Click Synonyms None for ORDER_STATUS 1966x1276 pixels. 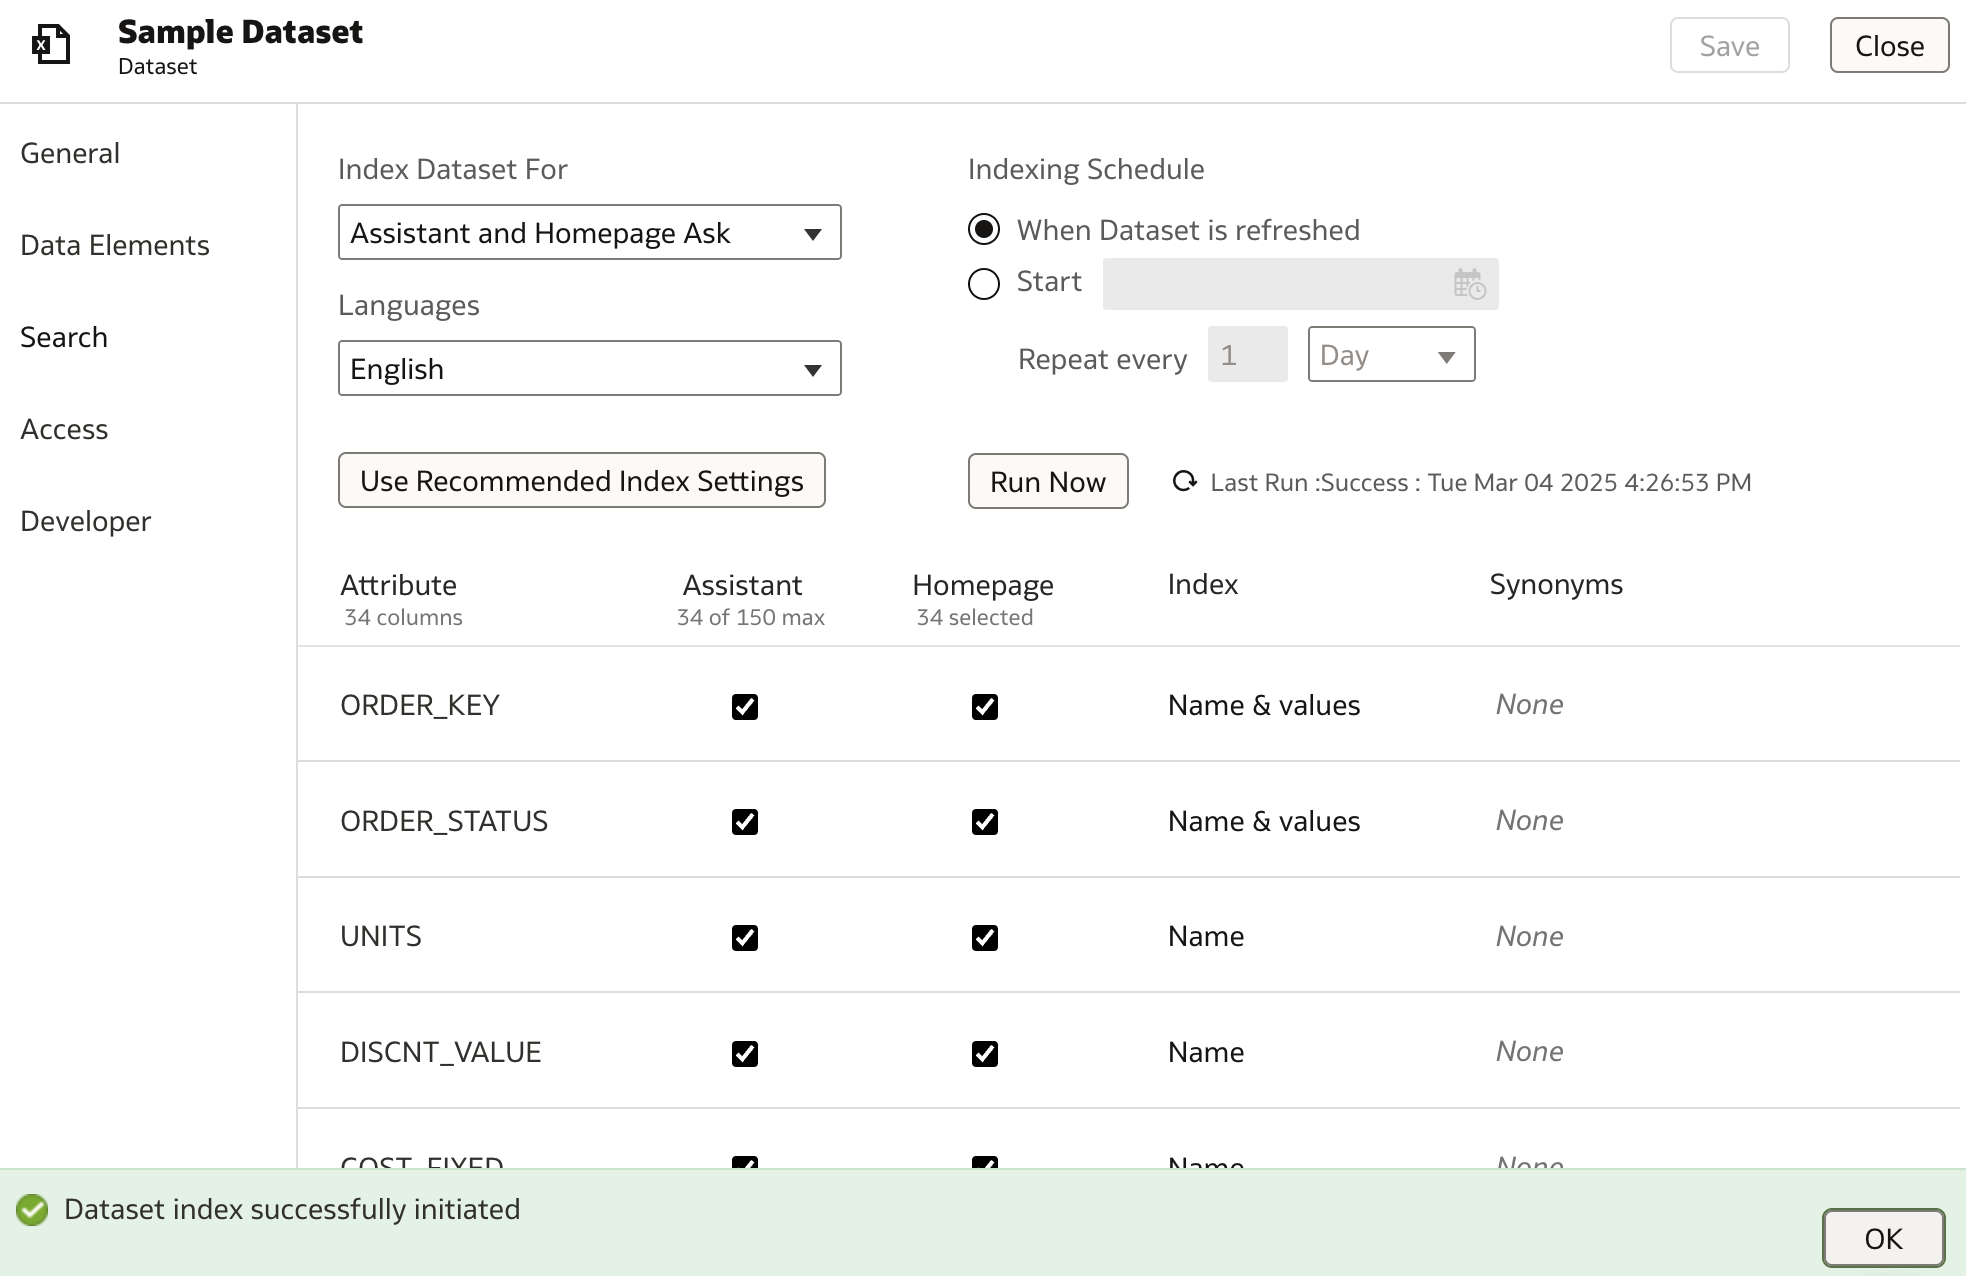tap(1529, 820)
